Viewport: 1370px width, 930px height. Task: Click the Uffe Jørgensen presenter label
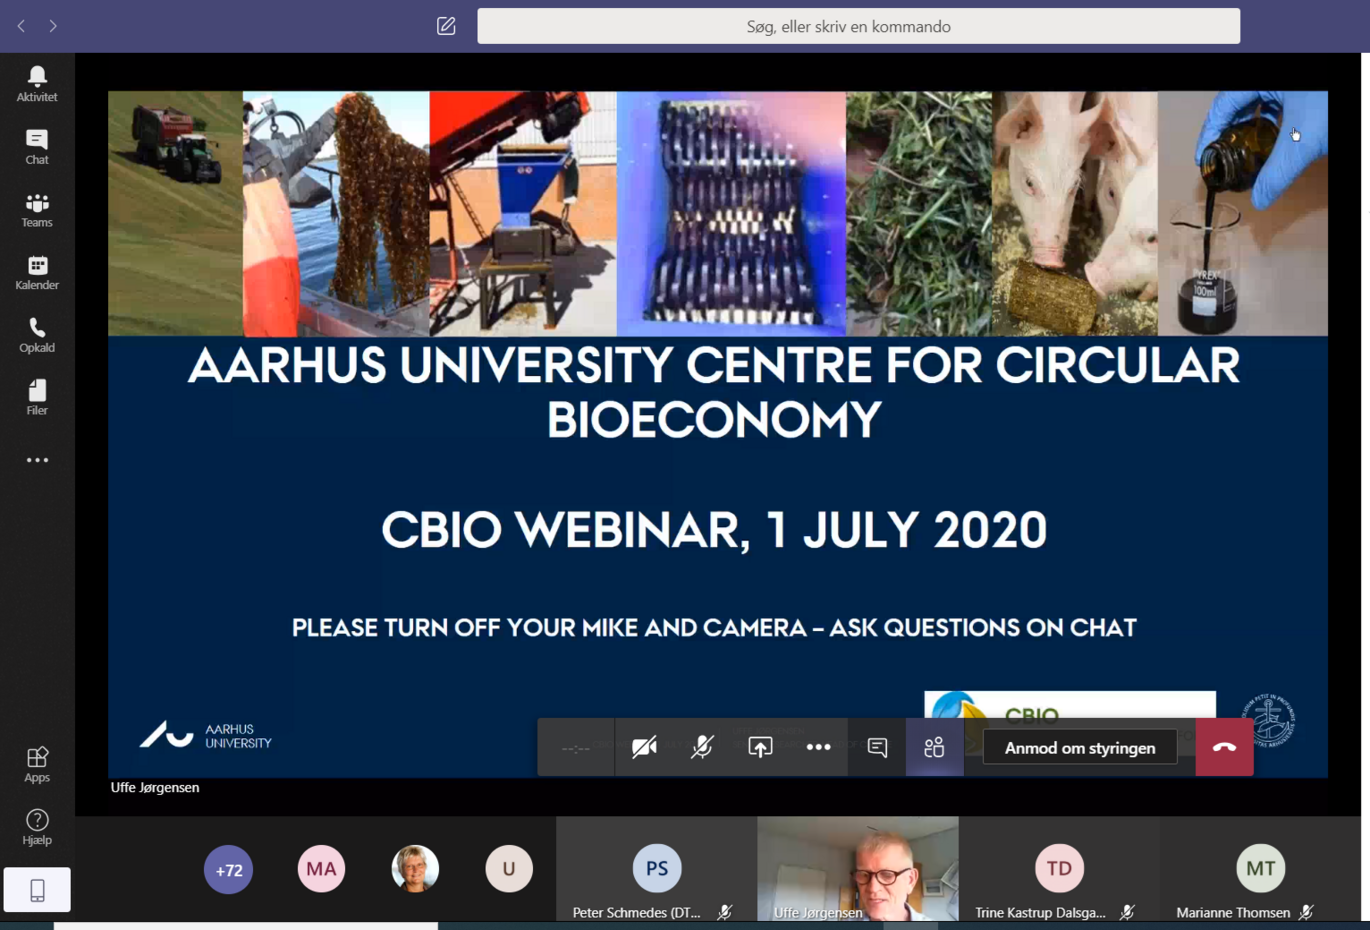(x=155, y=788)
